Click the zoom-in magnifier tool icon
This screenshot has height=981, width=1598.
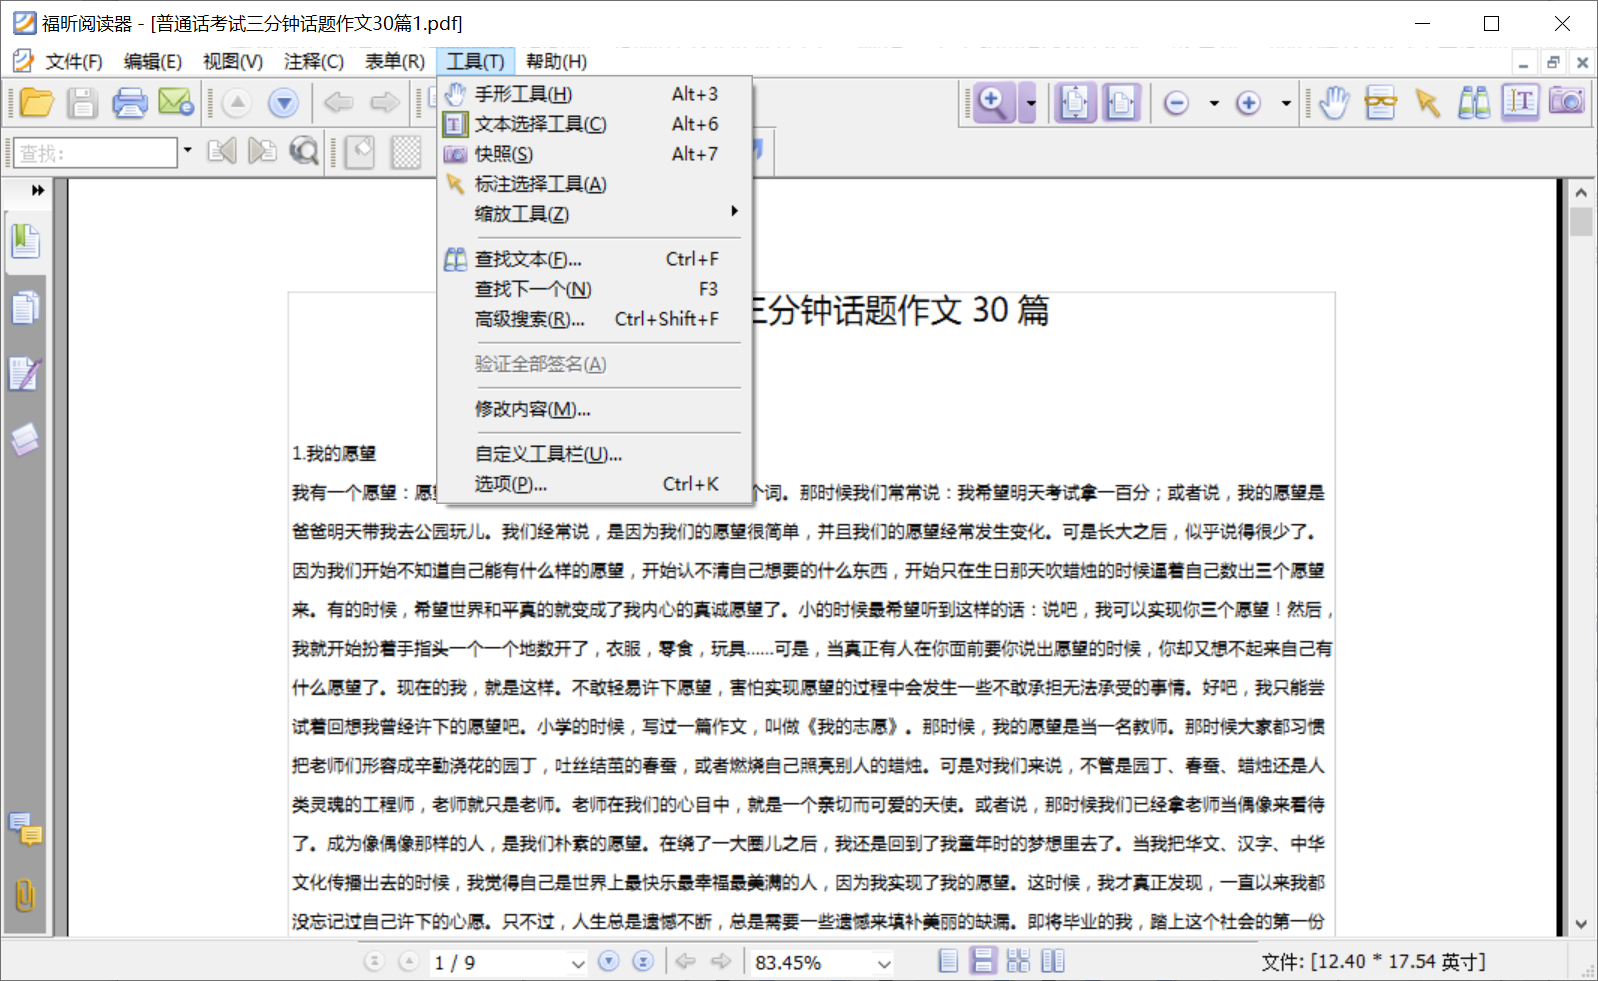[x=993, y=102]
